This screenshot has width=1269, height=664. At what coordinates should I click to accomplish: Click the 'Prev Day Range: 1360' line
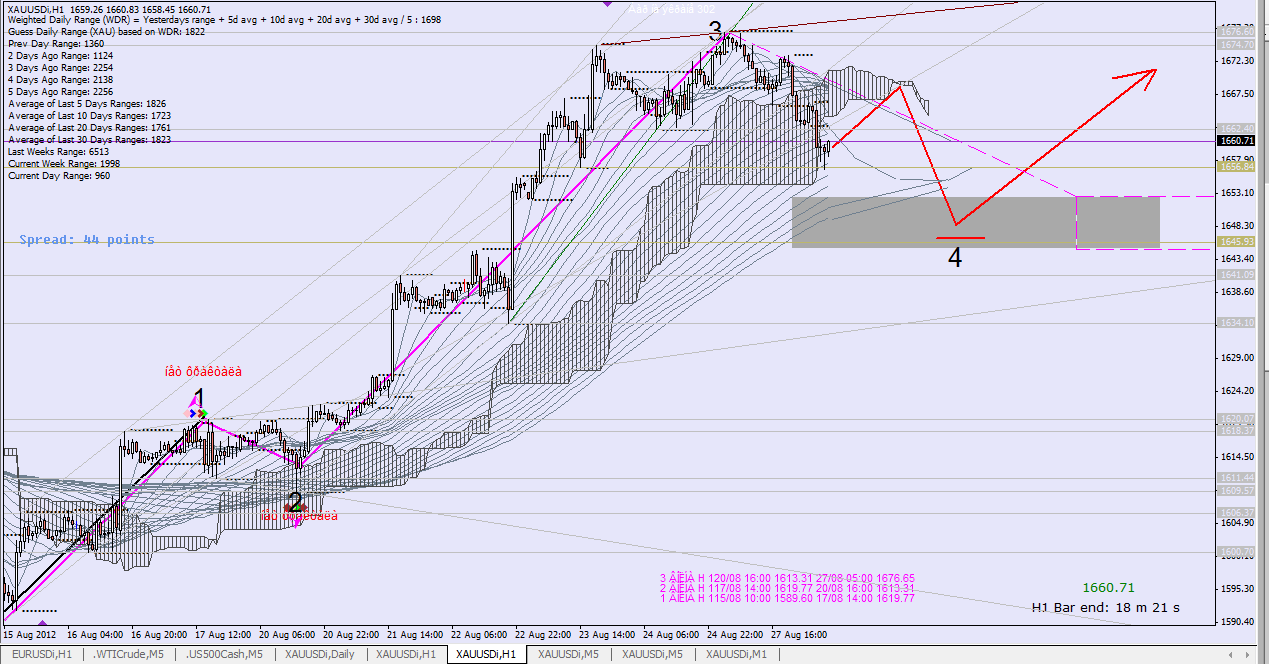[56, 44]
